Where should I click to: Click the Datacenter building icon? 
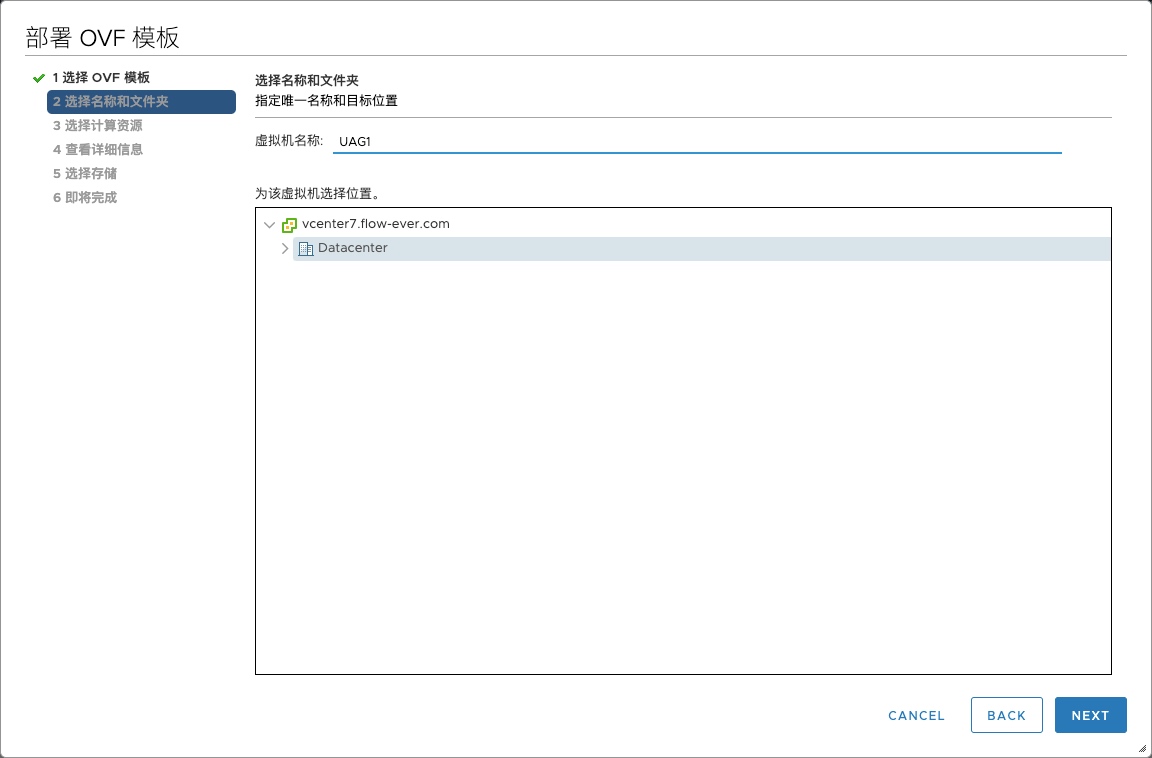(x=306, y=249)
